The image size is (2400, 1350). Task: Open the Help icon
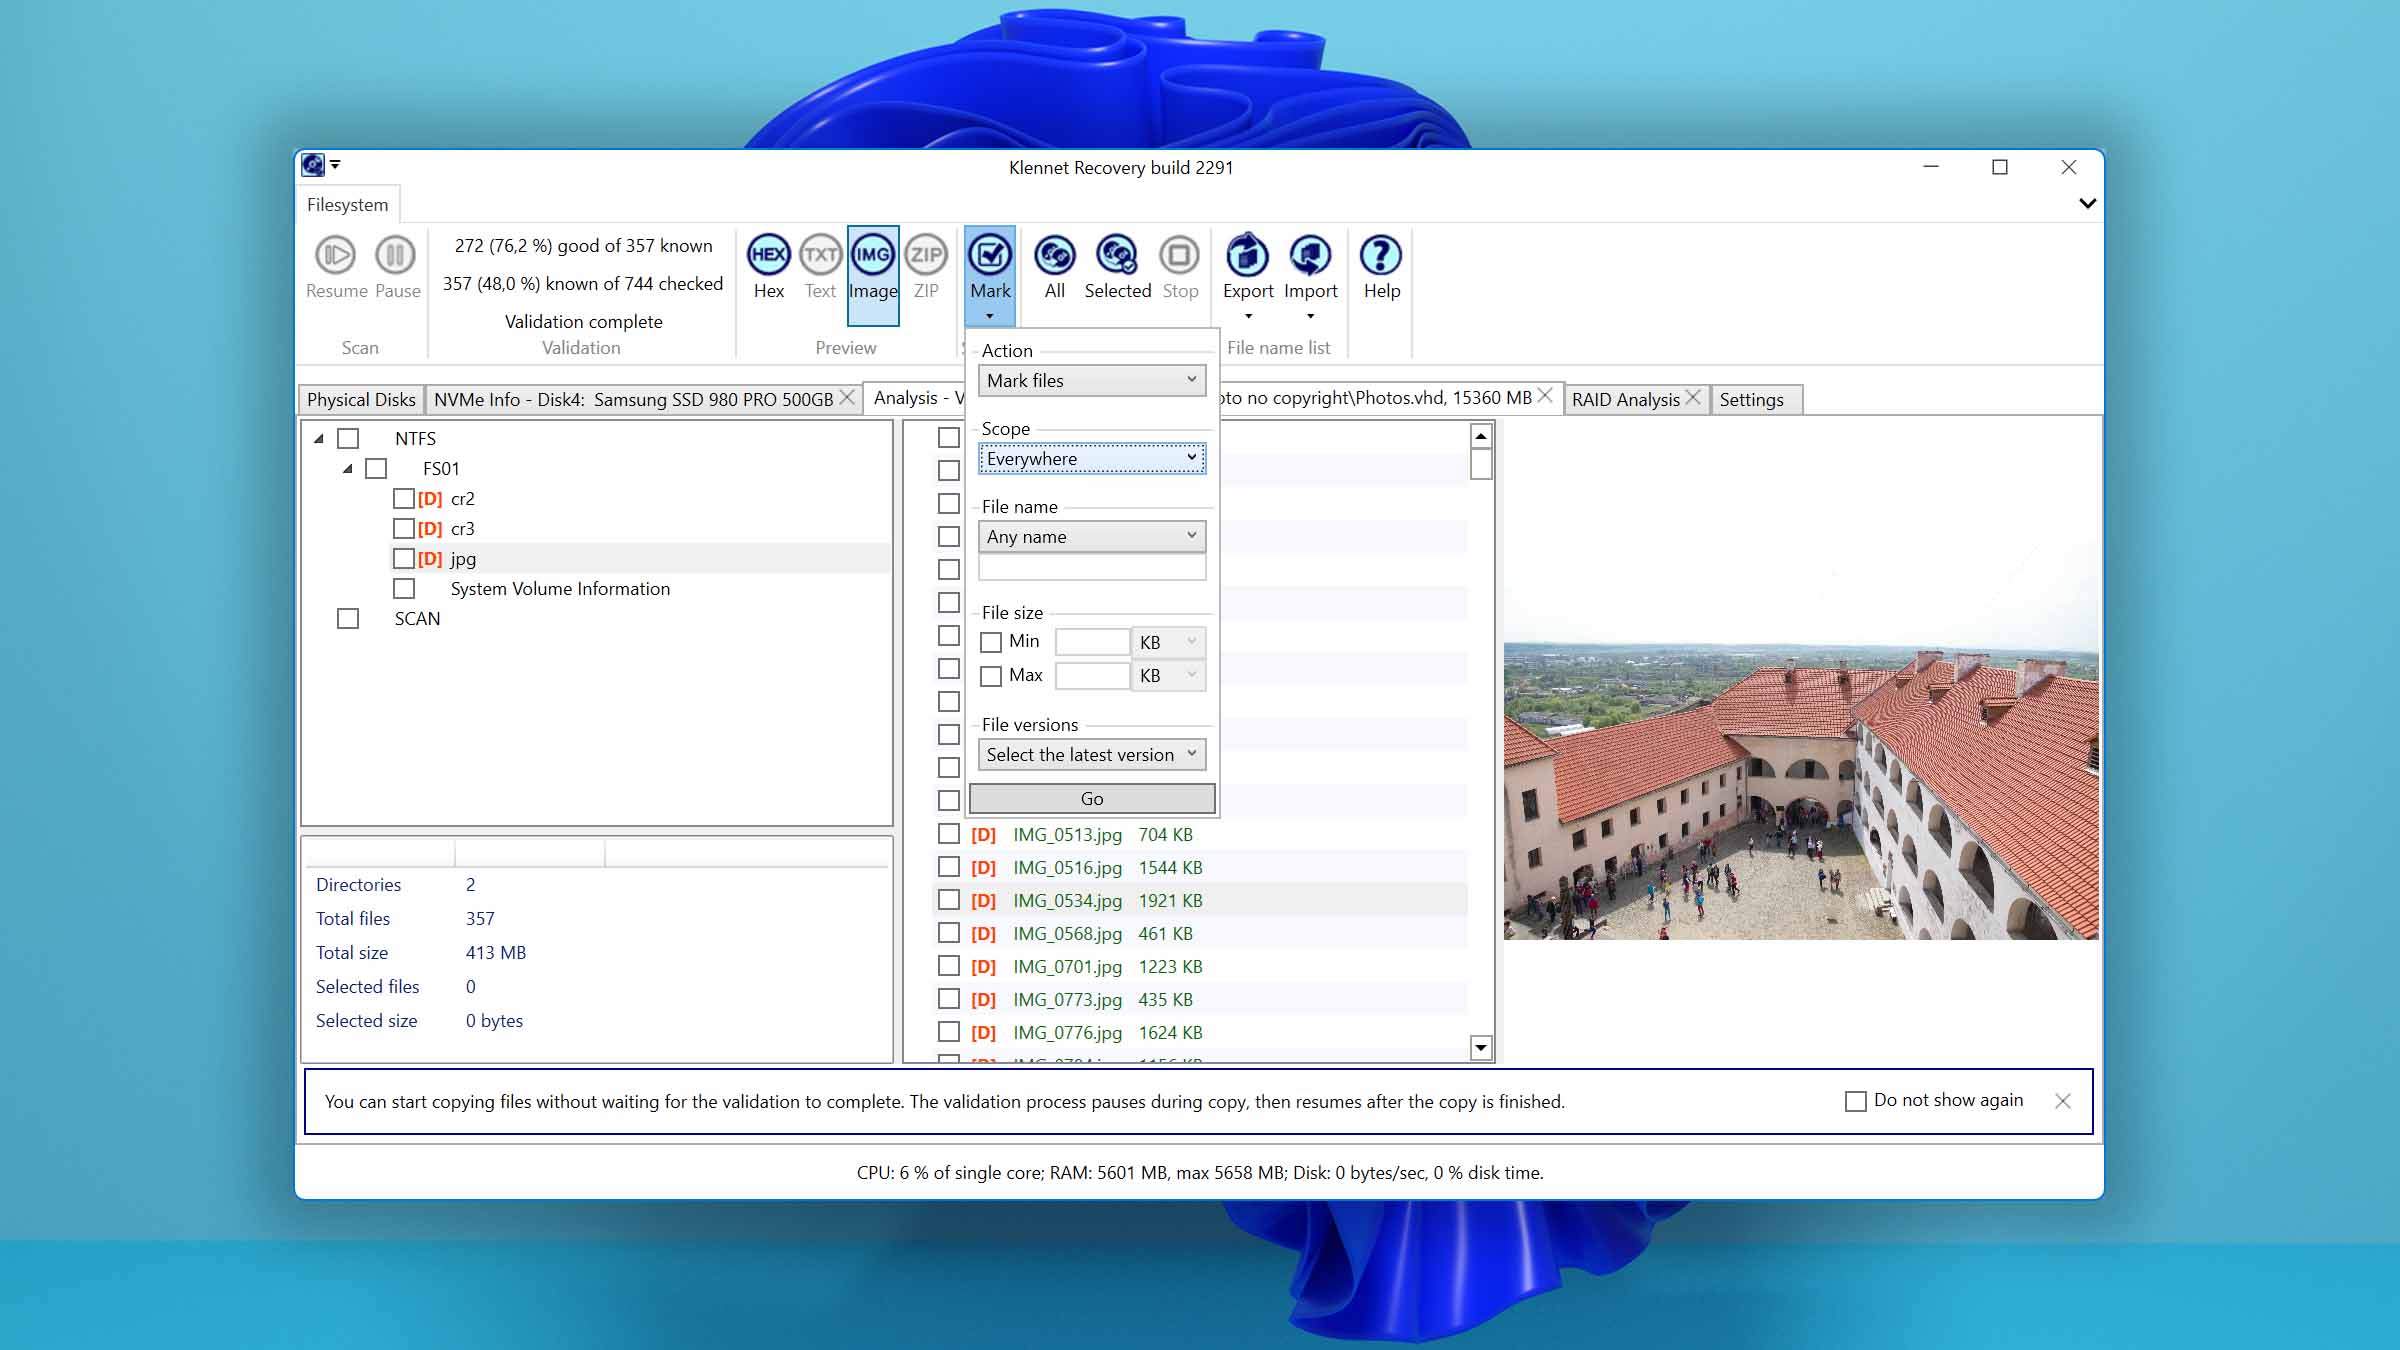point(1381,255)
